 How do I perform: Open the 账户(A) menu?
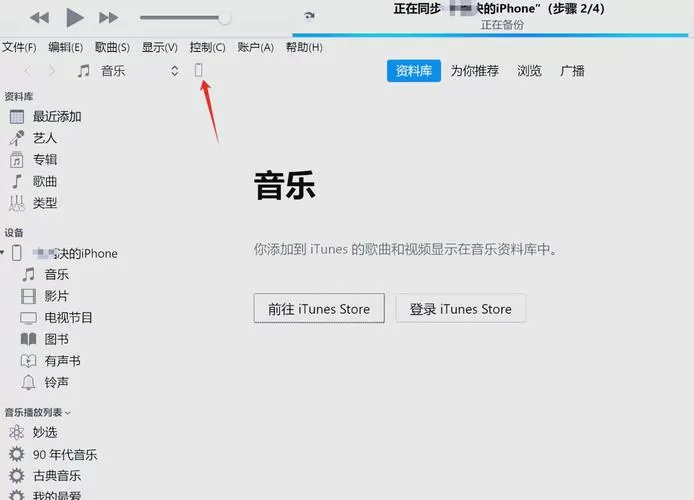[255, 47]
